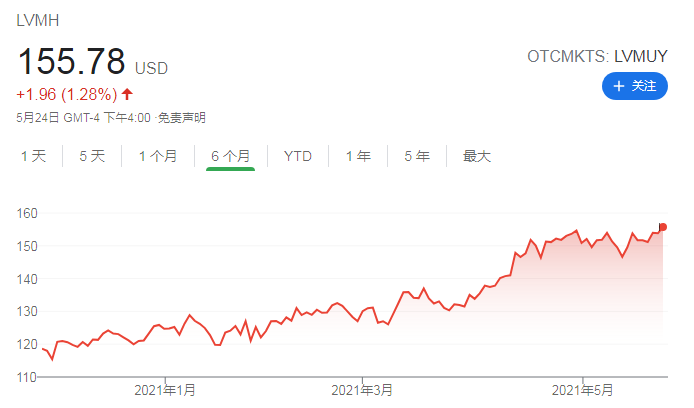
Task: Click the 140 y-axis label
Action: tap(27, 279)
